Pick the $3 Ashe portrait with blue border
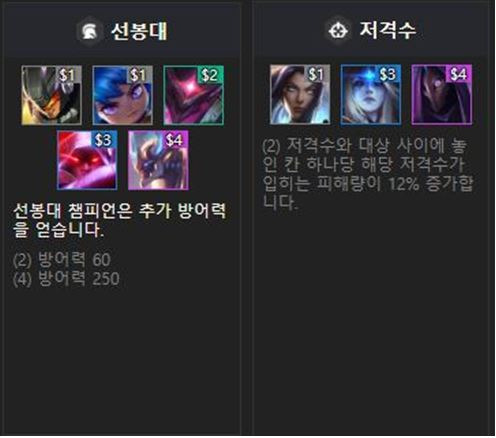The image size is (496, 438). 371,95
